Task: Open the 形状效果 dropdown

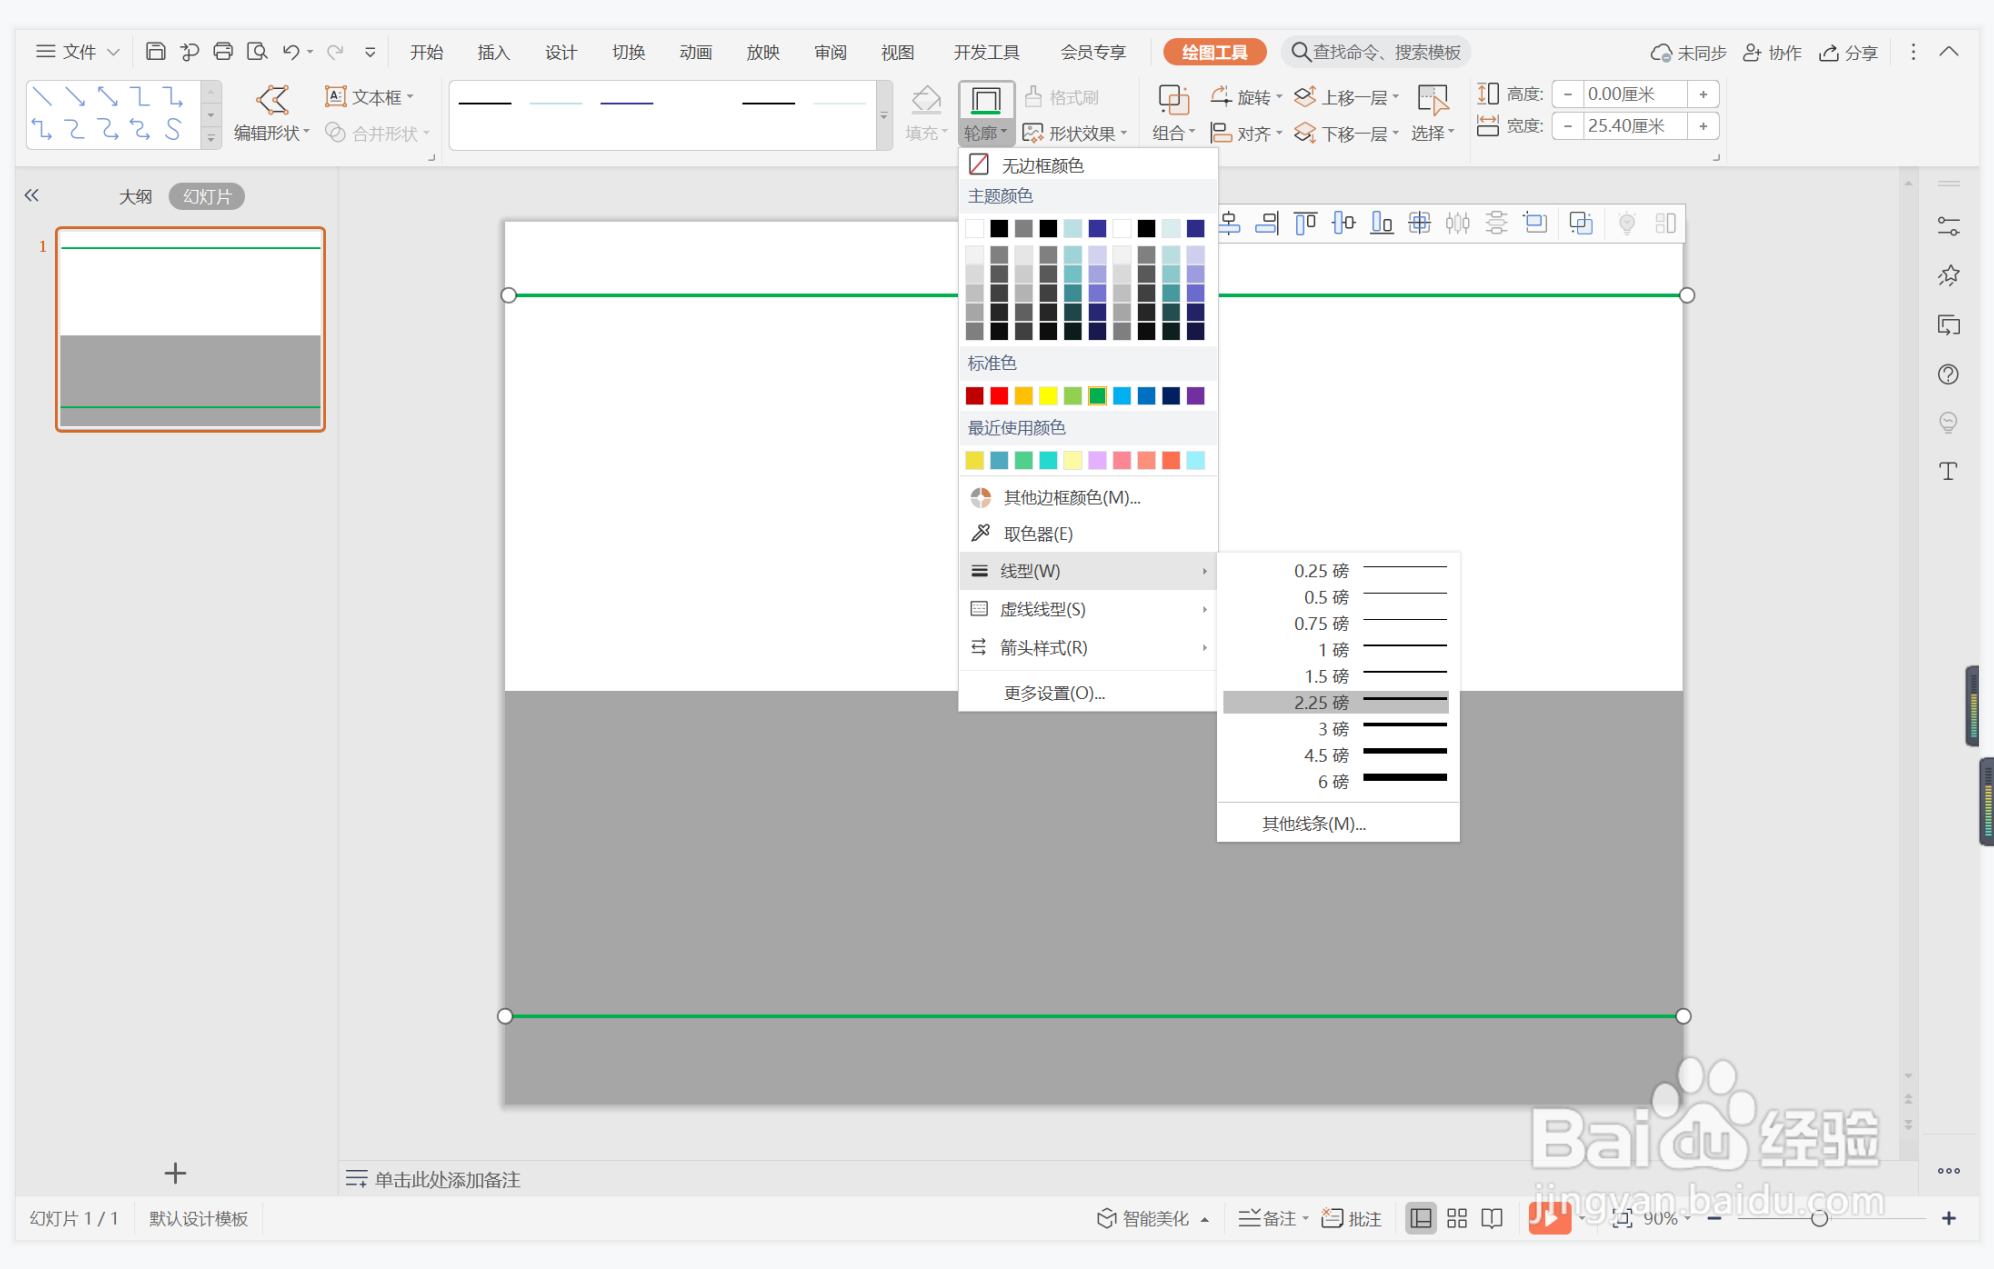Action: point(1075,133)
